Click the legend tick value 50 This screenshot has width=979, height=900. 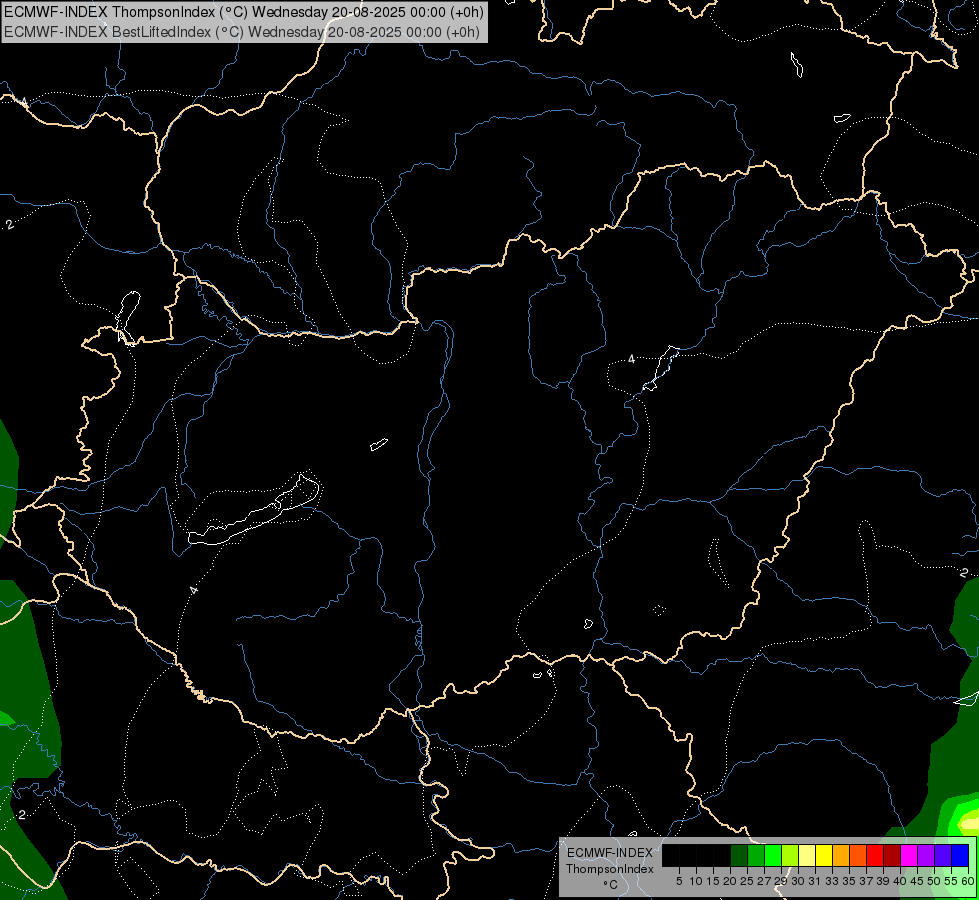point(934,881)
